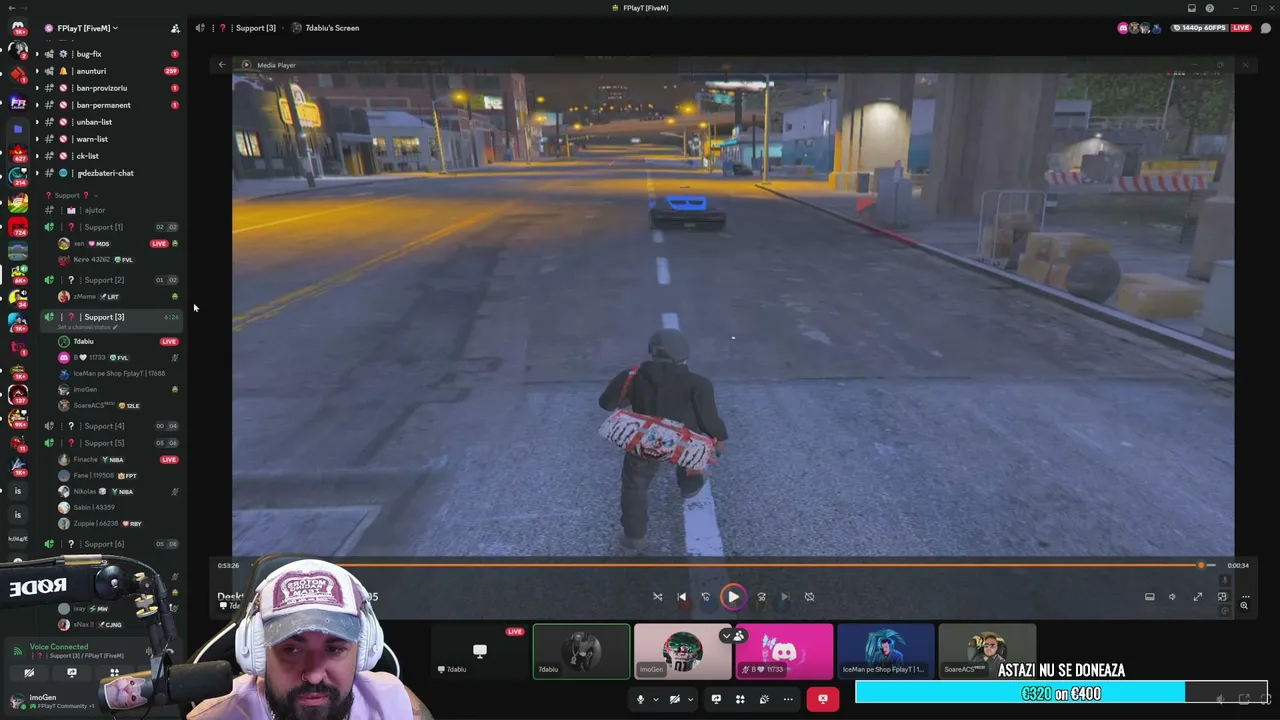Open server folder icon in server rail

click(17, 129)
